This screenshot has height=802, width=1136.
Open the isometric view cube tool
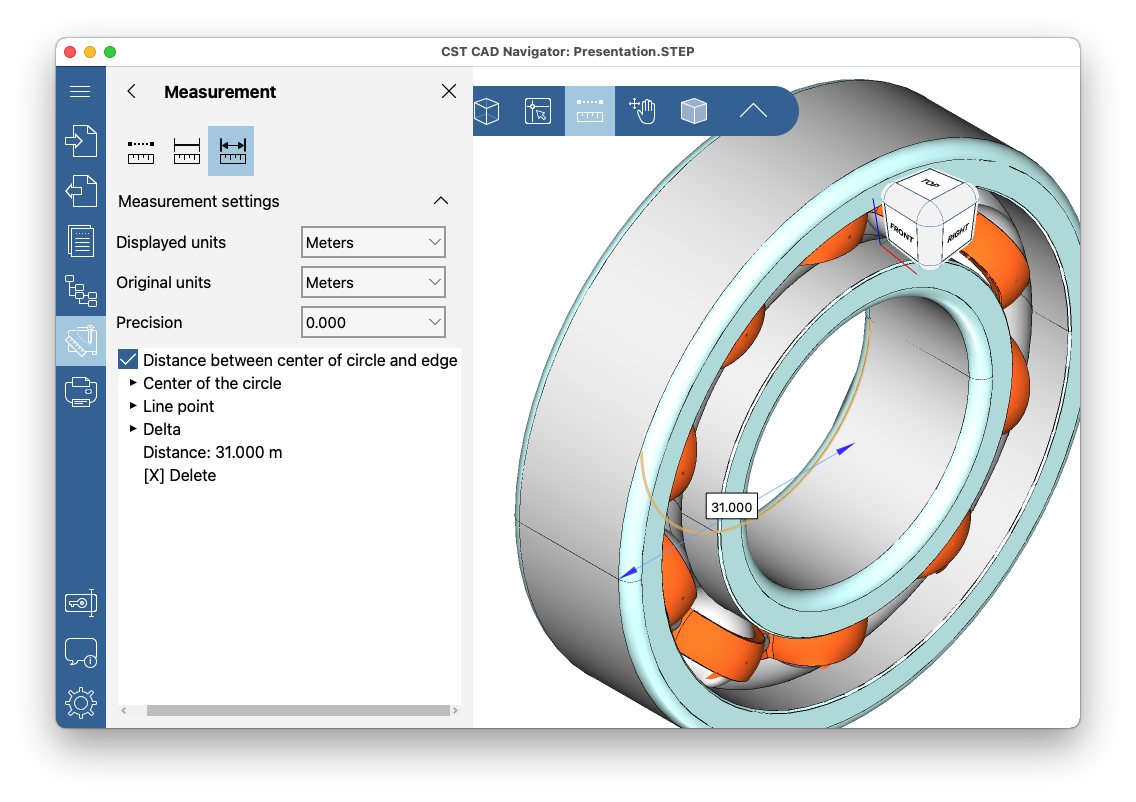487,111
